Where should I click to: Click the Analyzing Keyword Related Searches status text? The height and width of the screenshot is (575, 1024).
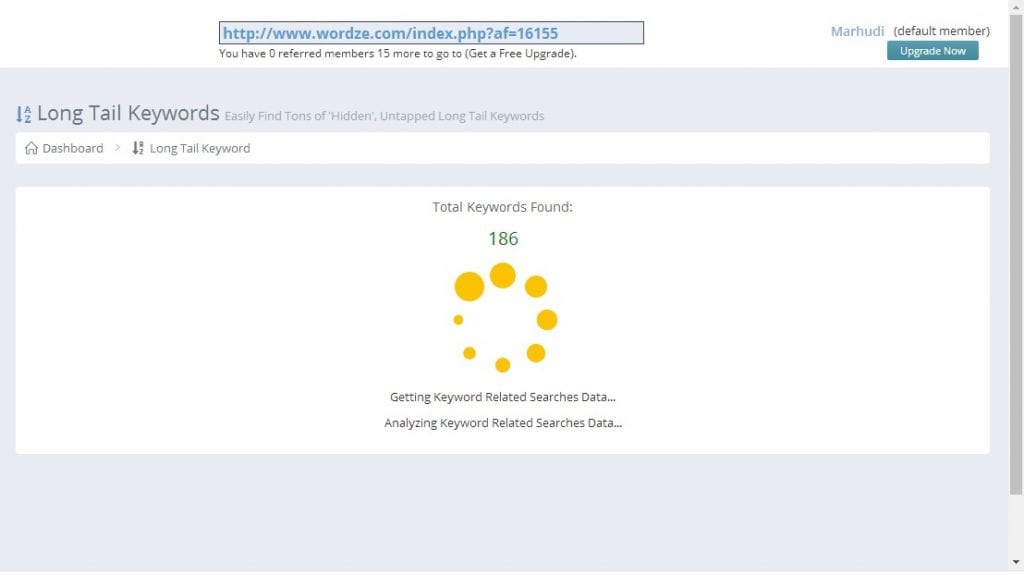[502, 423]
